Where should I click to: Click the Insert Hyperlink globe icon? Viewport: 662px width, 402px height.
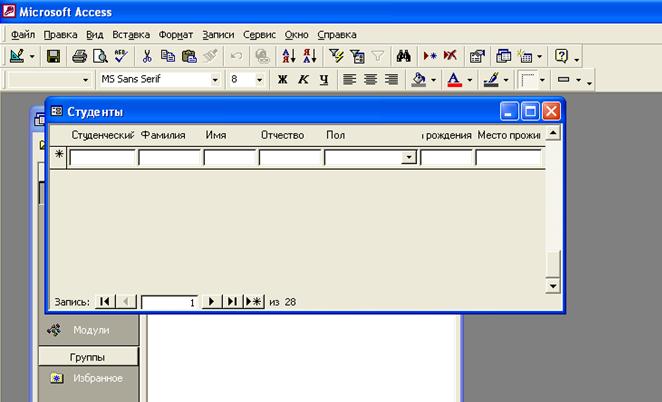click(x=262, y=56)
